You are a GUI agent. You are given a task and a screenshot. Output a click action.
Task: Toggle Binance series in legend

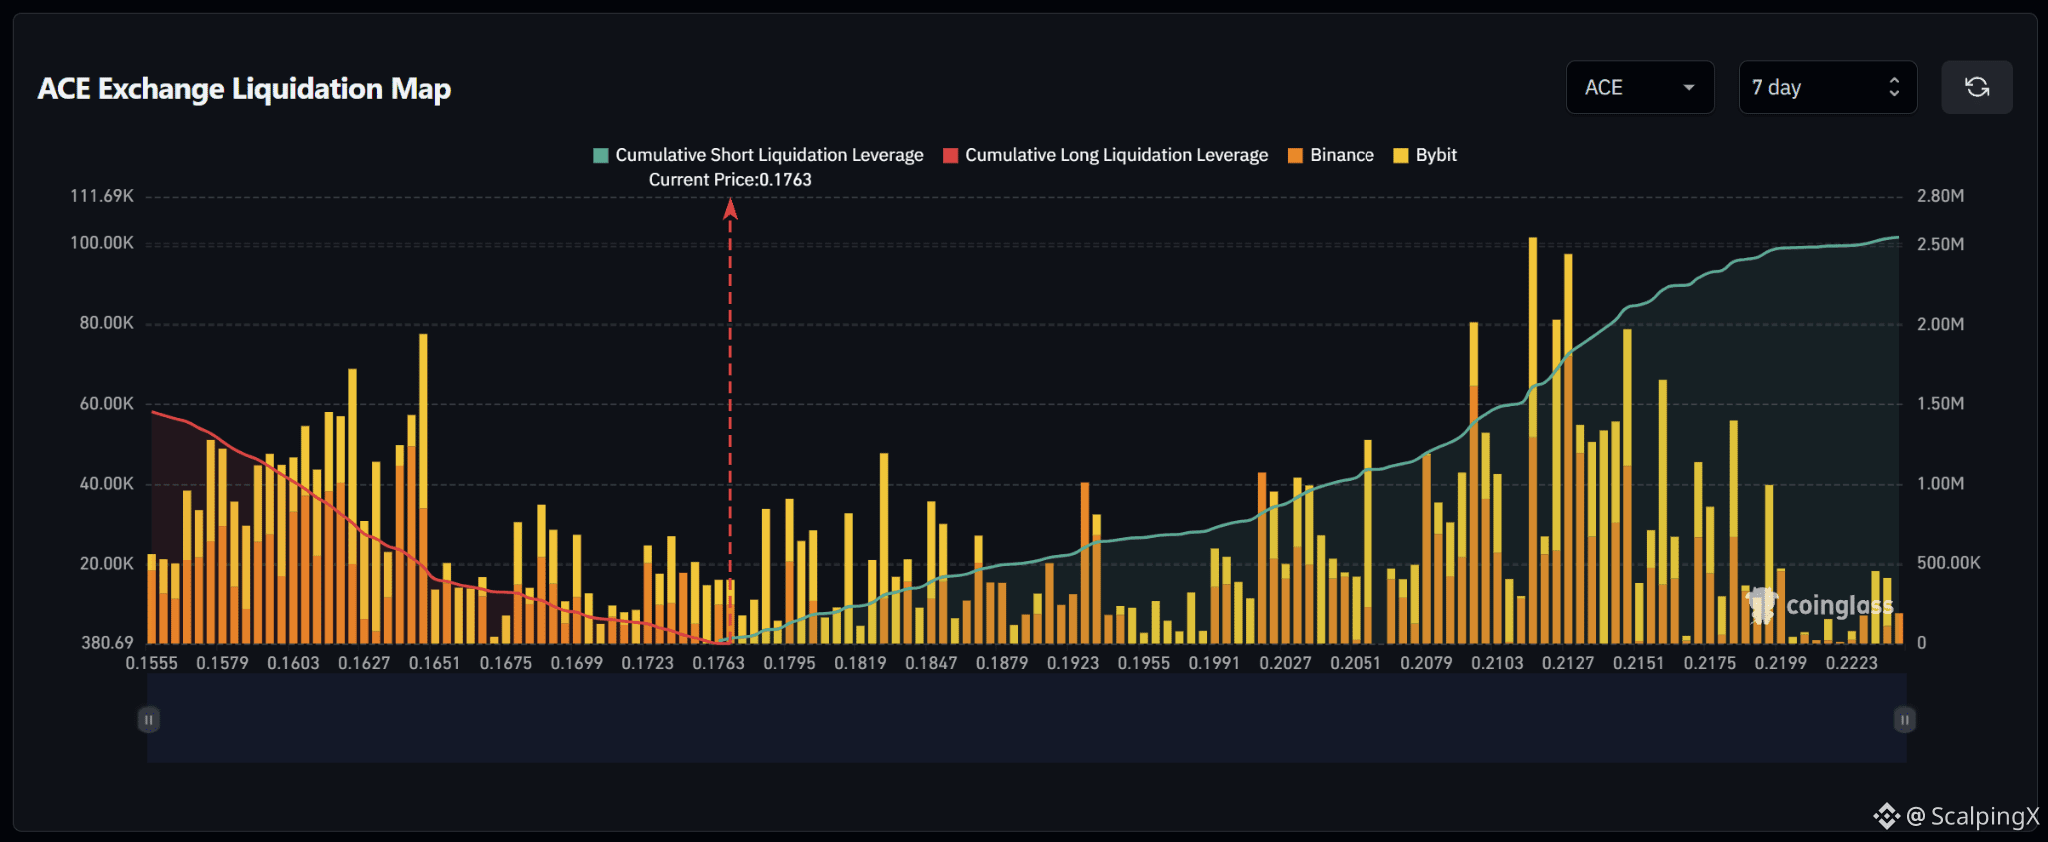(1330, 155)
